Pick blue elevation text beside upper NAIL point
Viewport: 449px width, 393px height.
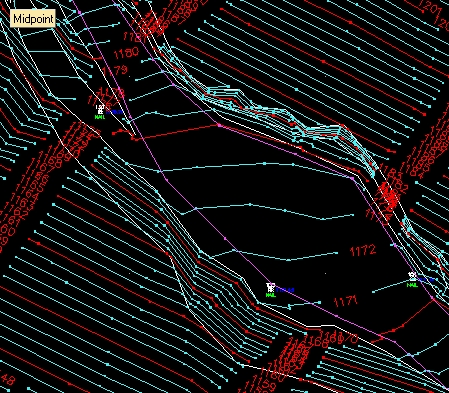coord(114,112)
